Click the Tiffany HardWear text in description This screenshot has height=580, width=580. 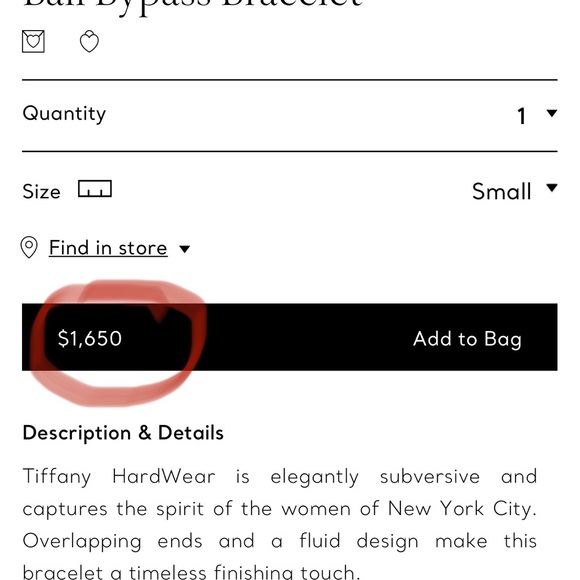(x=119, y=476)
